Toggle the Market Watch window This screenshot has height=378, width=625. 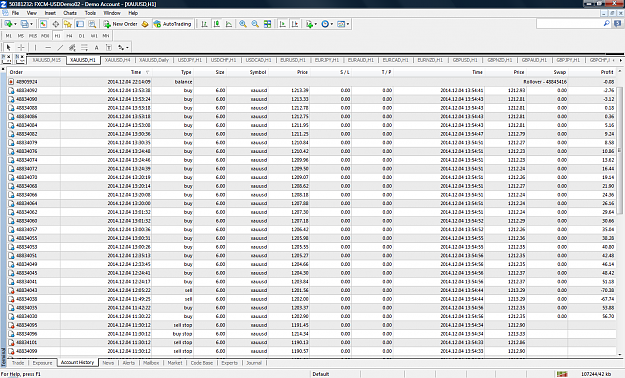coord(43,24)
